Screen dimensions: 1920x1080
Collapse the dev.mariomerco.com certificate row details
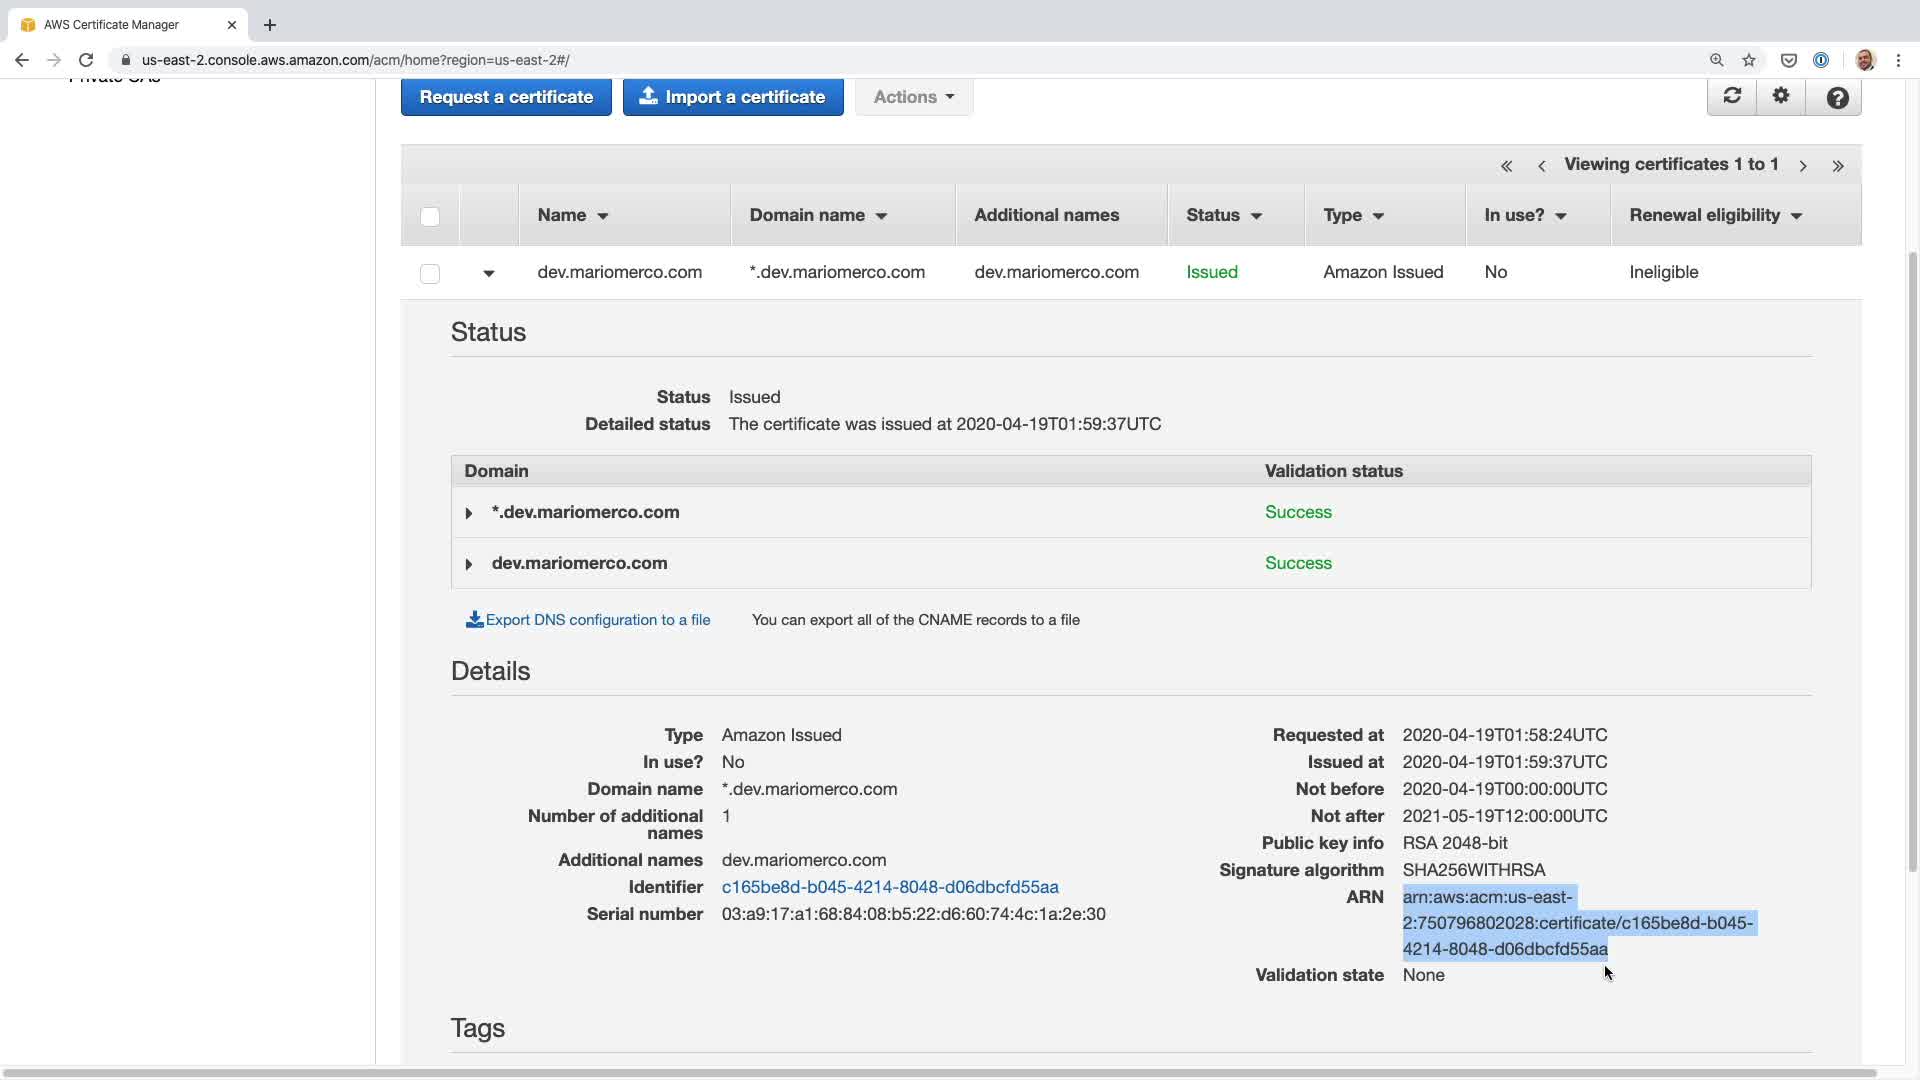click(x=489, y=273)
